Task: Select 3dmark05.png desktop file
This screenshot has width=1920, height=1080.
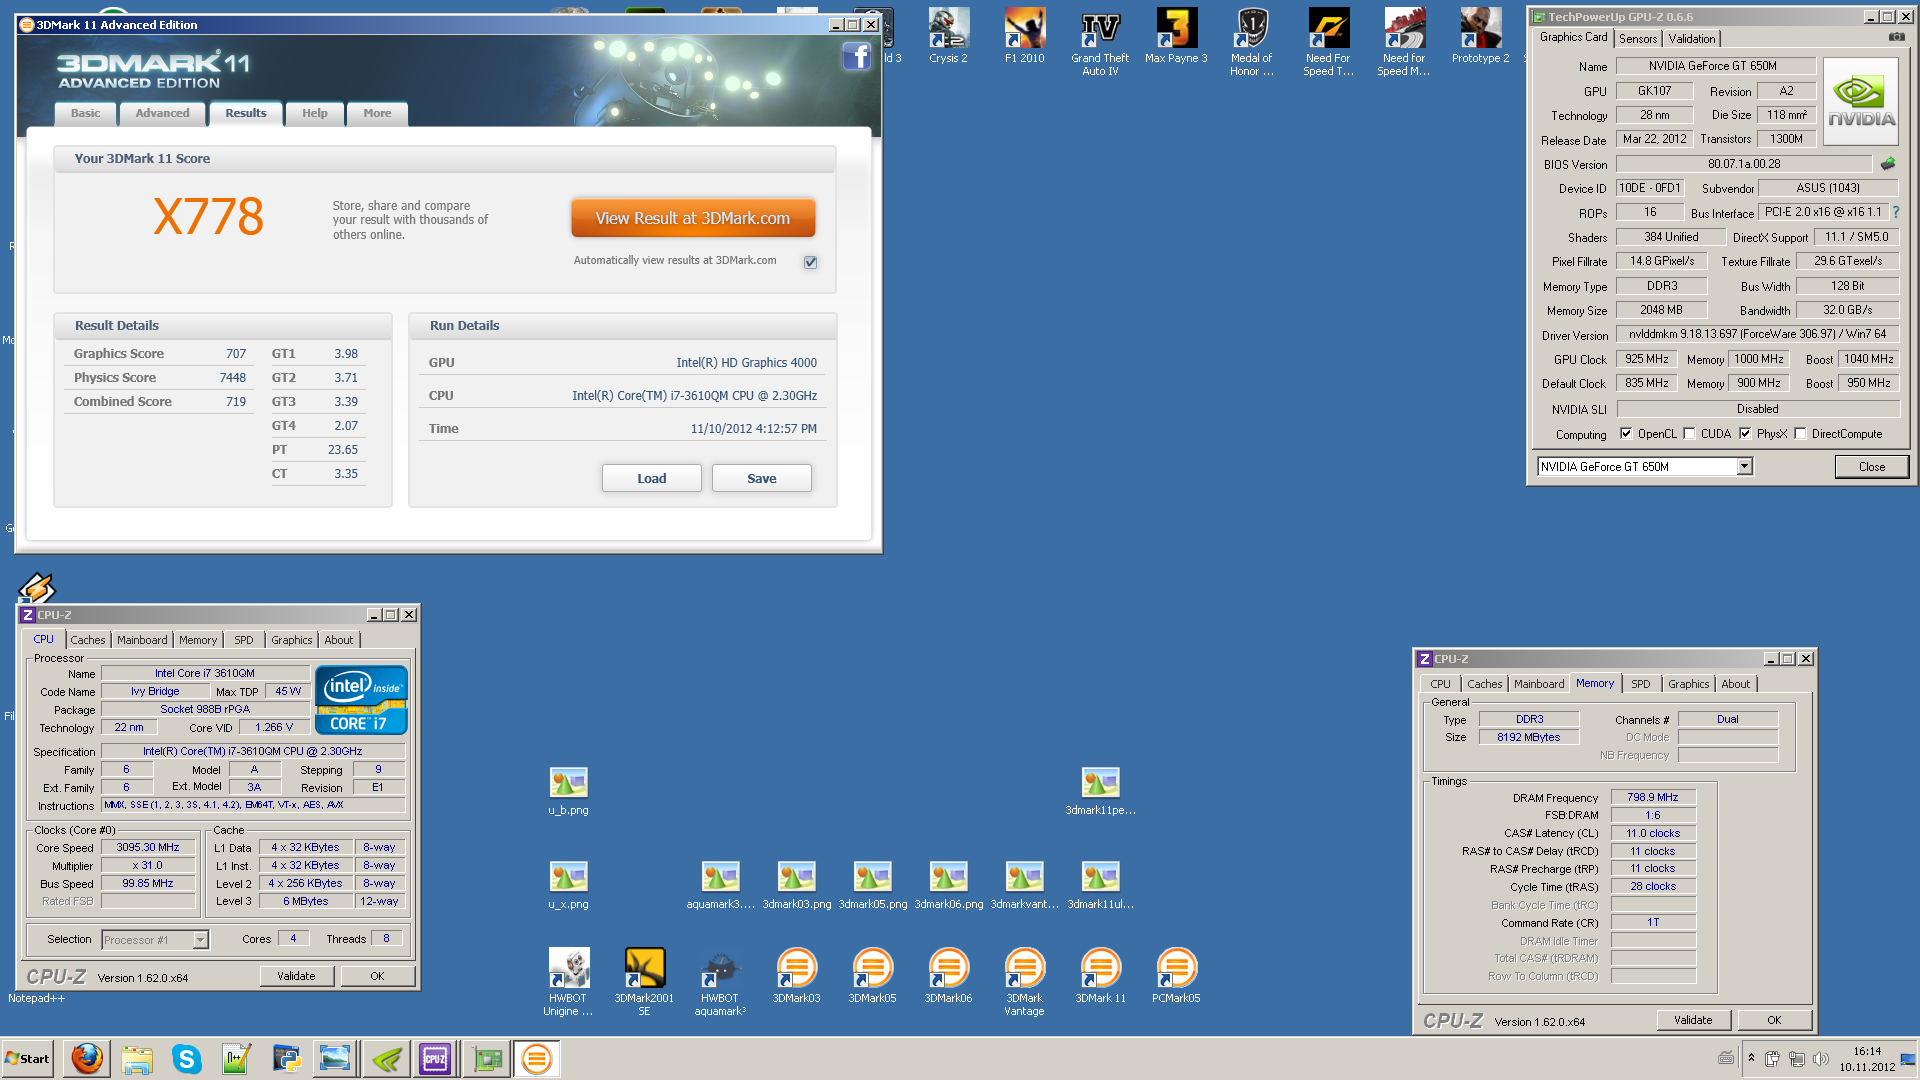Action: click(872, 885)
